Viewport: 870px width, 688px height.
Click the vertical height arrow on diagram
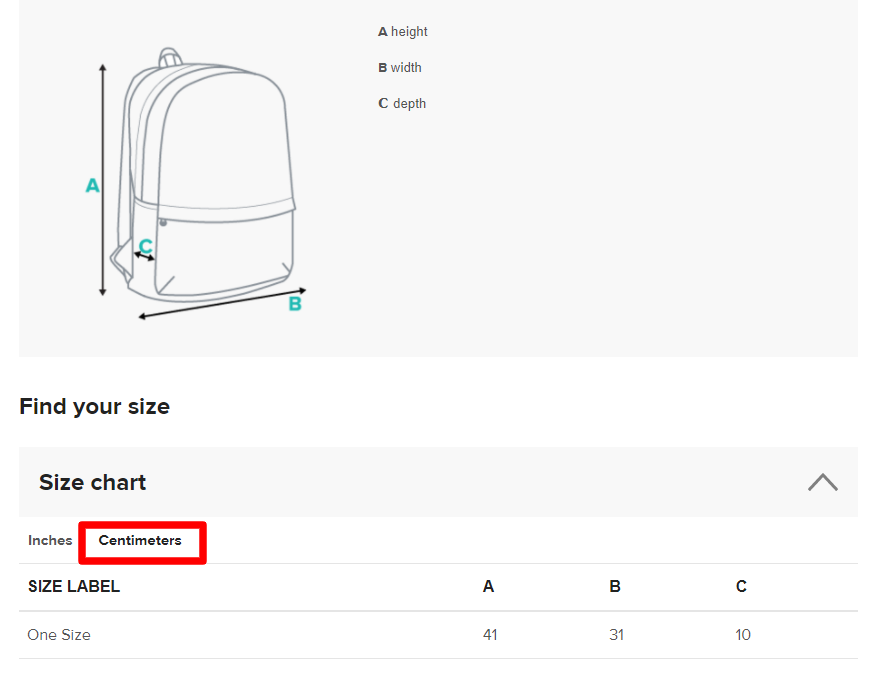[103, 180]
